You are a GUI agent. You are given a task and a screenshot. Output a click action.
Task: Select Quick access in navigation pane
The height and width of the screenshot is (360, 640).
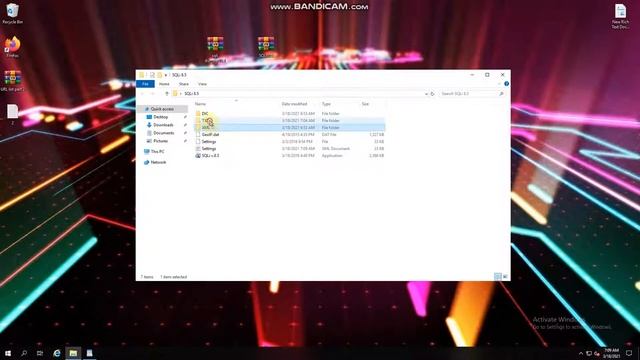(x=162, y=109)
